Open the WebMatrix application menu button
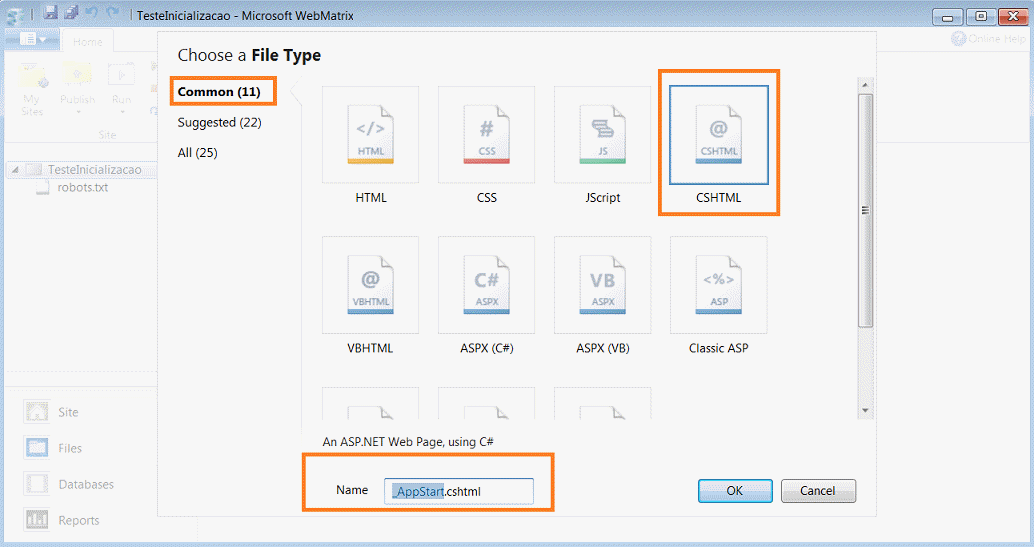The image size is (1034, 547). (x=32, y=40)
